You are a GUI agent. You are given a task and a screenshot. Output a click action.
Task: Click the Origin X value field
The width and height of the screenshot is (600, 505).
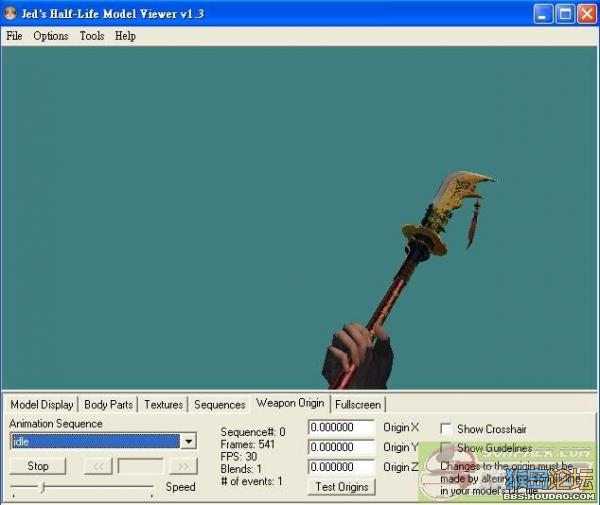(341, 427)
